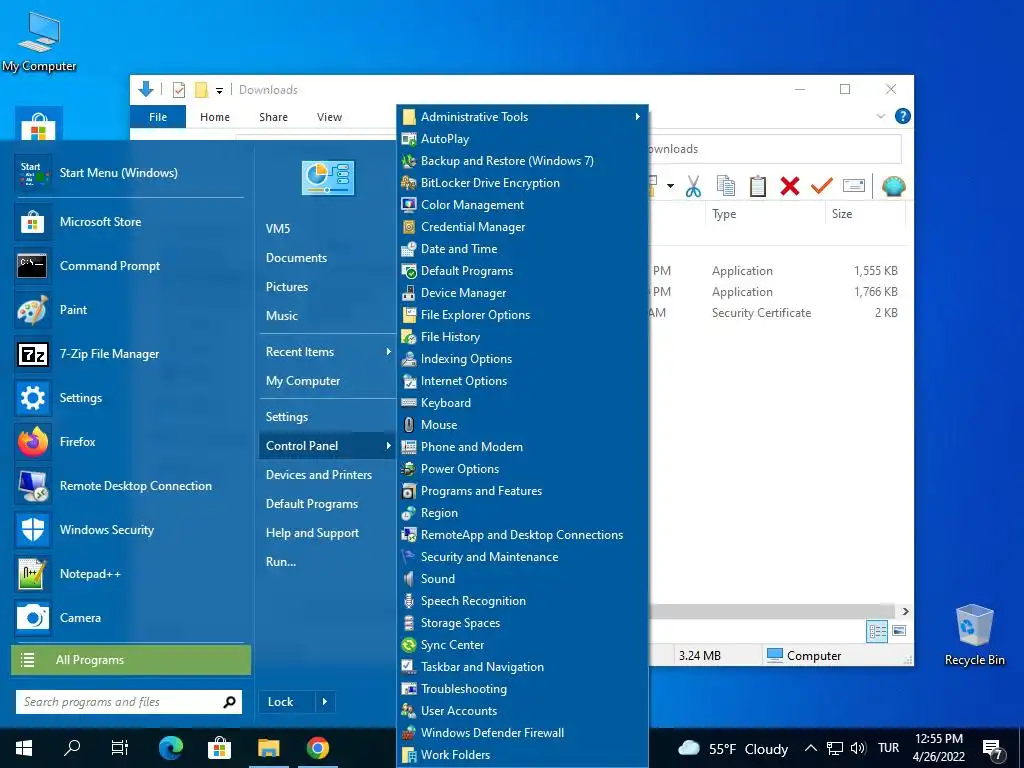Open Windows Security from Start menu
This screenshot has height=768, width=1024.
[x=129, y=530]
